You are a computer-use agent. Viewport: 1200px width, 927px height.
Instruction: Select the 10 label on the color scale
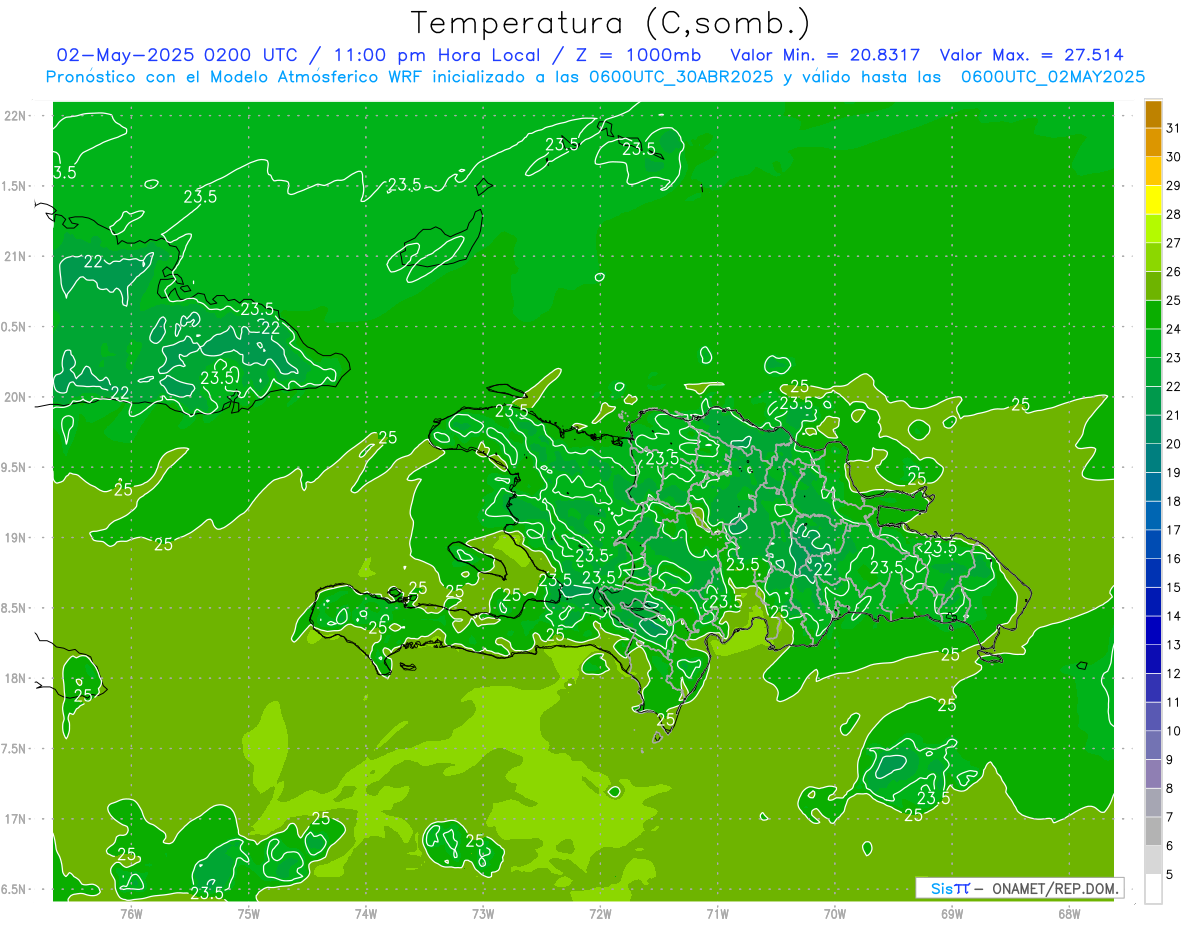coord(1173,731)
